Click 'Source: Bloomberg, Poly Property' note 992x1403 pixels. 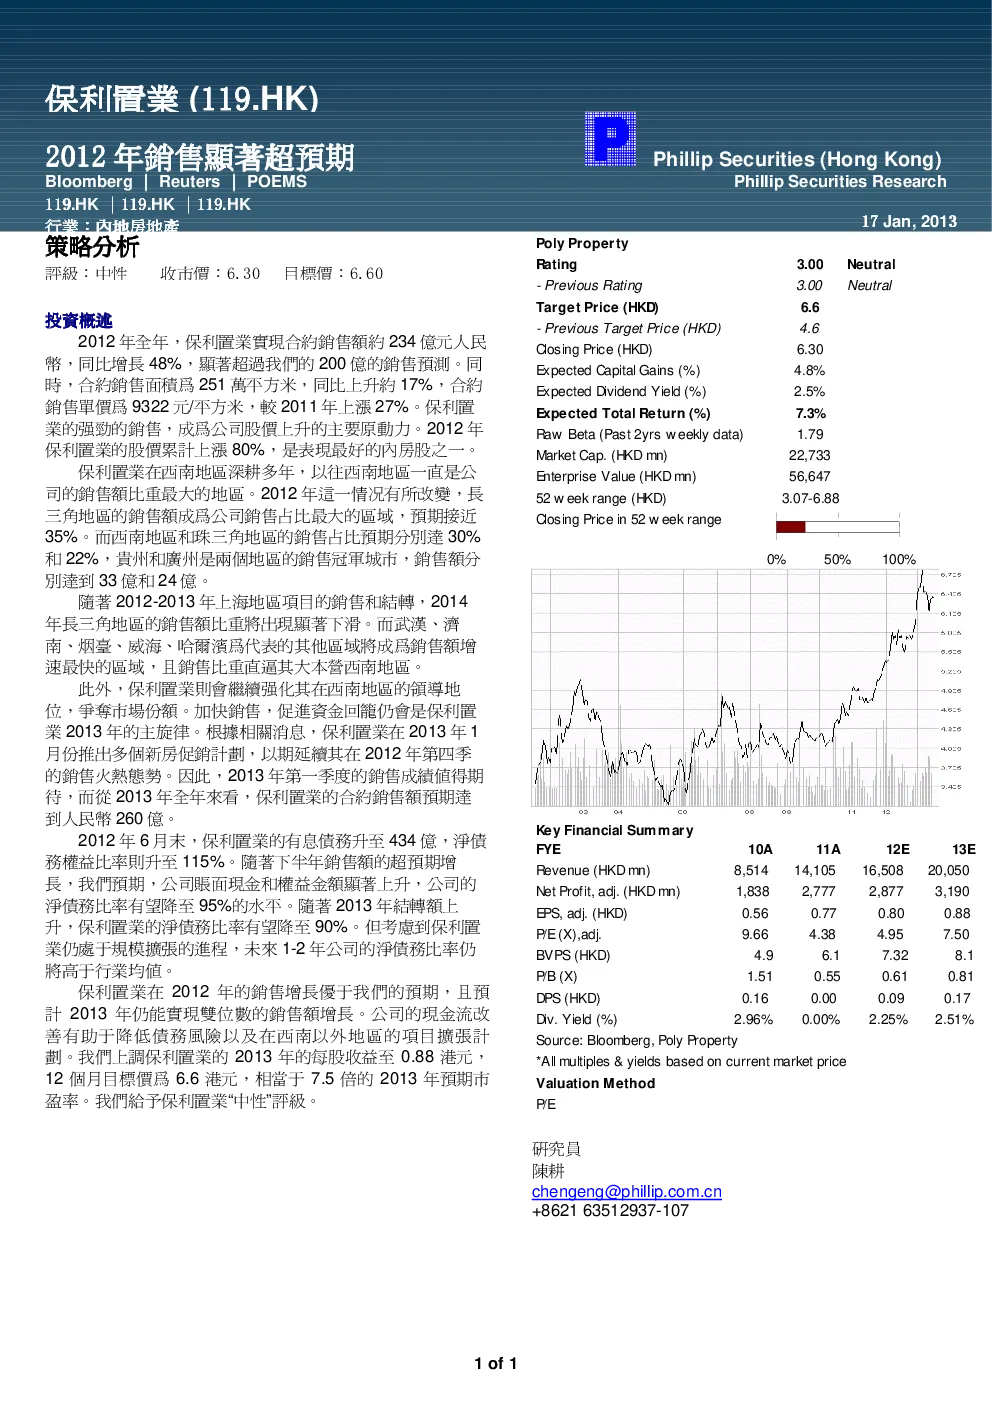pyautogui.click(x=637, y=1040)
